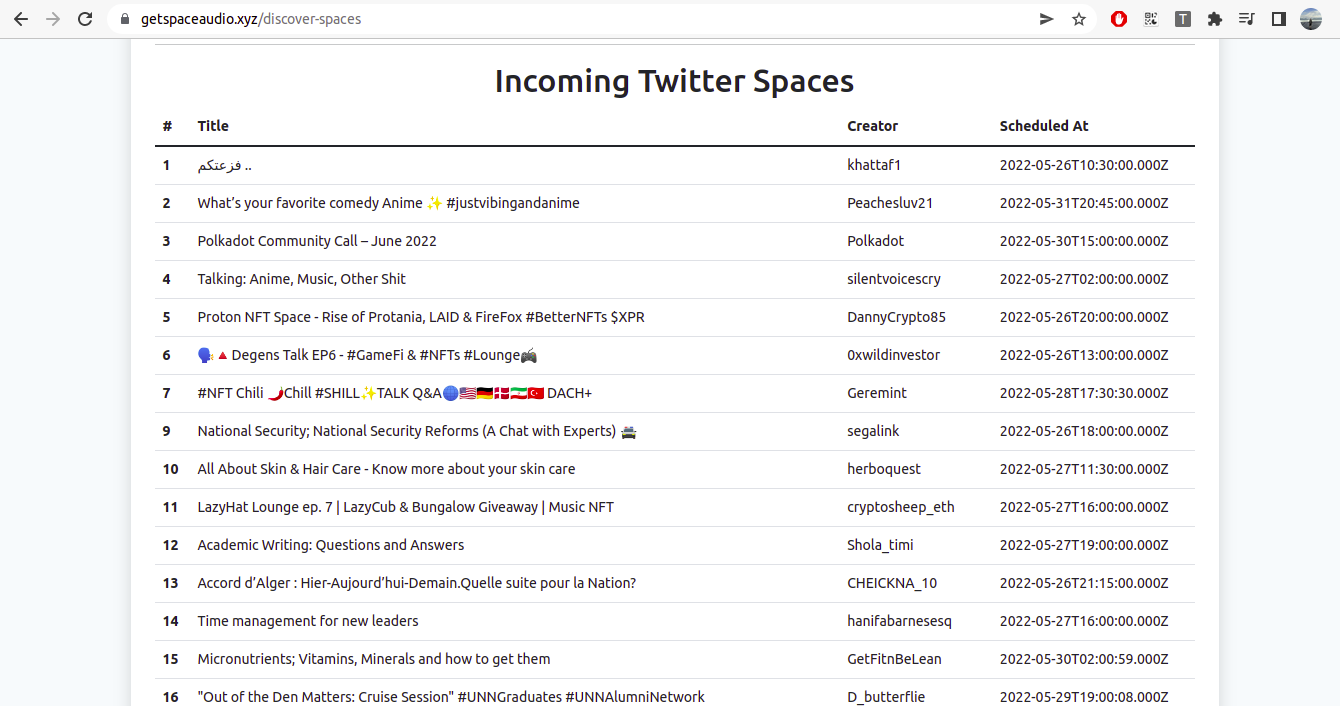View site lock security info

click(x=124, y=19)
